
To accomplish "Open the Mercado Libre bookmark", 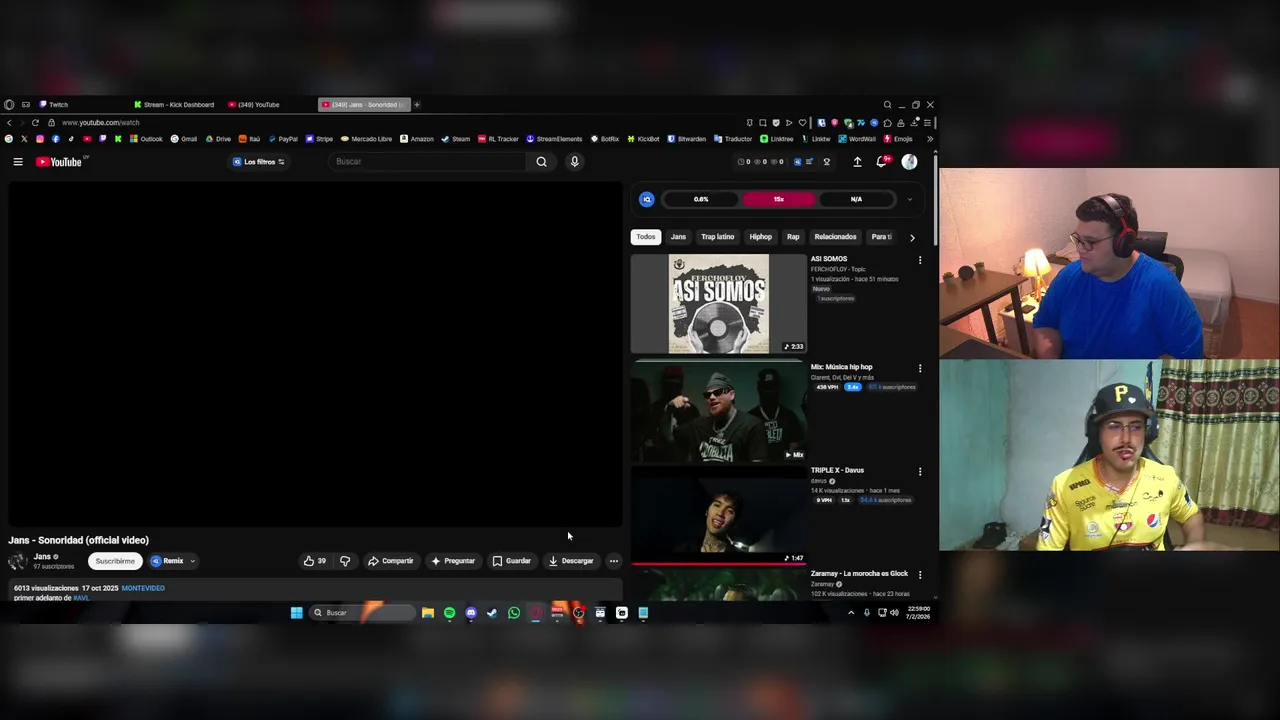I will click(x=366, y=139).
